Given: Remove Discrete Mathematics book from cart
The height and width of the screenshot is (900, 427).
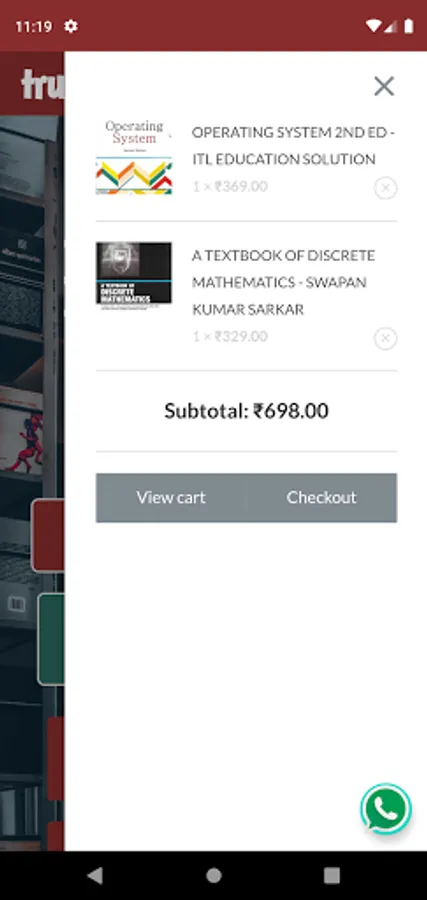Looking at the screenshot, I should [x=386, y=339].
